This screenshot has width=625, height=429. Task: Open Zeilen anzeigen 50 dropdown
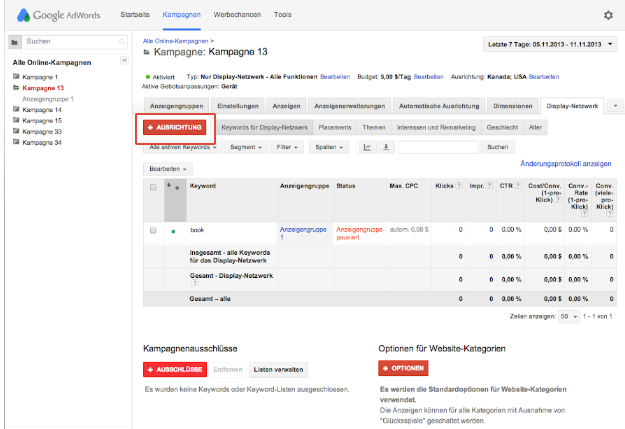coord(569,317)
